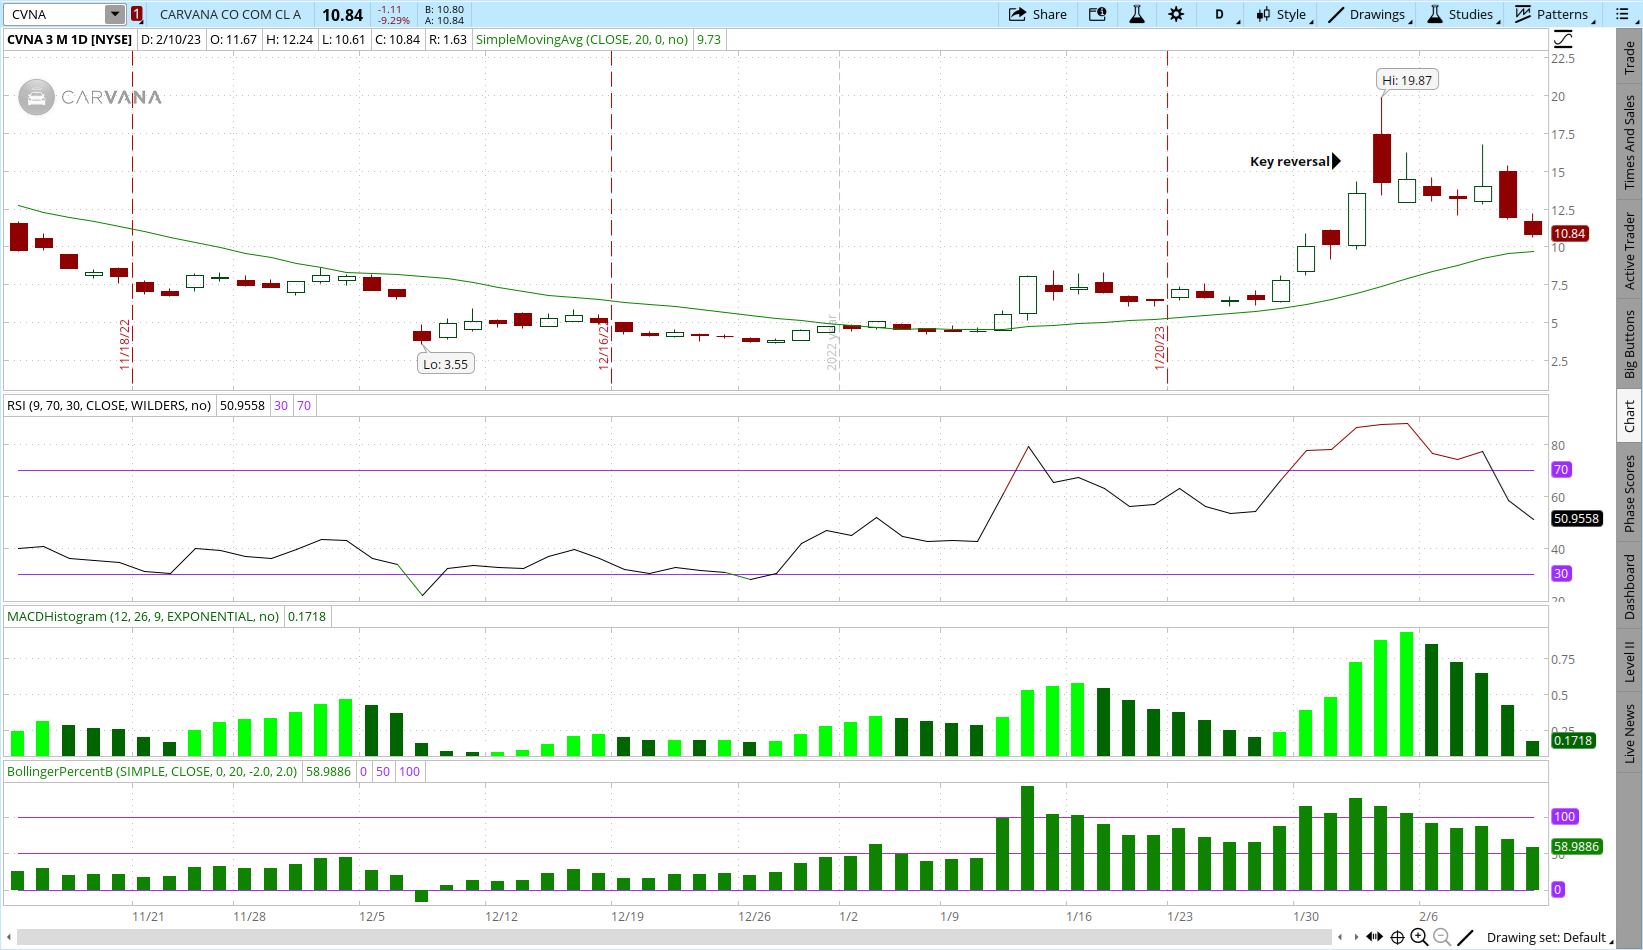1643x950 pixels.
Task: Open the D timeframe dropdown
Action: pos(1224,14)
